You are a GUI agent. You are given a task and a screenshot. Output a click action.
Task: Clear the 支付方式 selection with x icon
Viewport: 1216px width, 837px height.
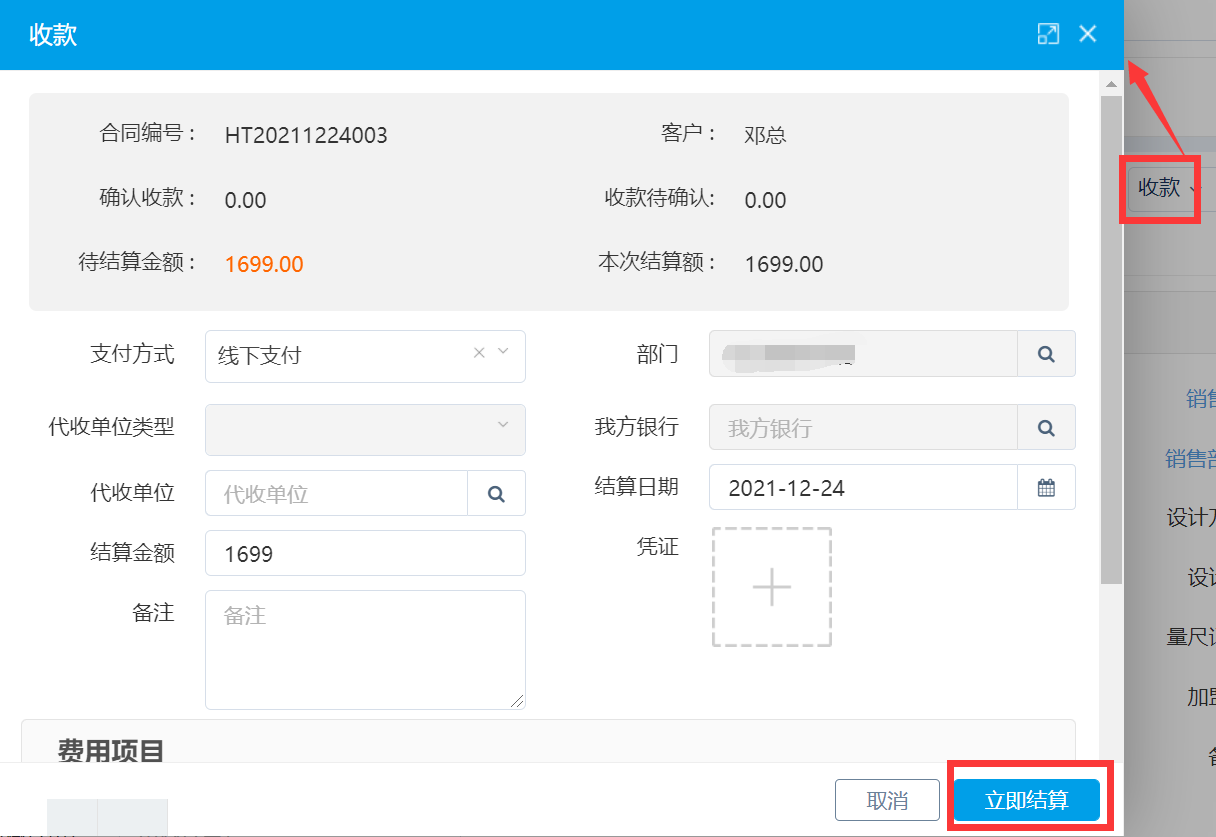pos(479,352)
